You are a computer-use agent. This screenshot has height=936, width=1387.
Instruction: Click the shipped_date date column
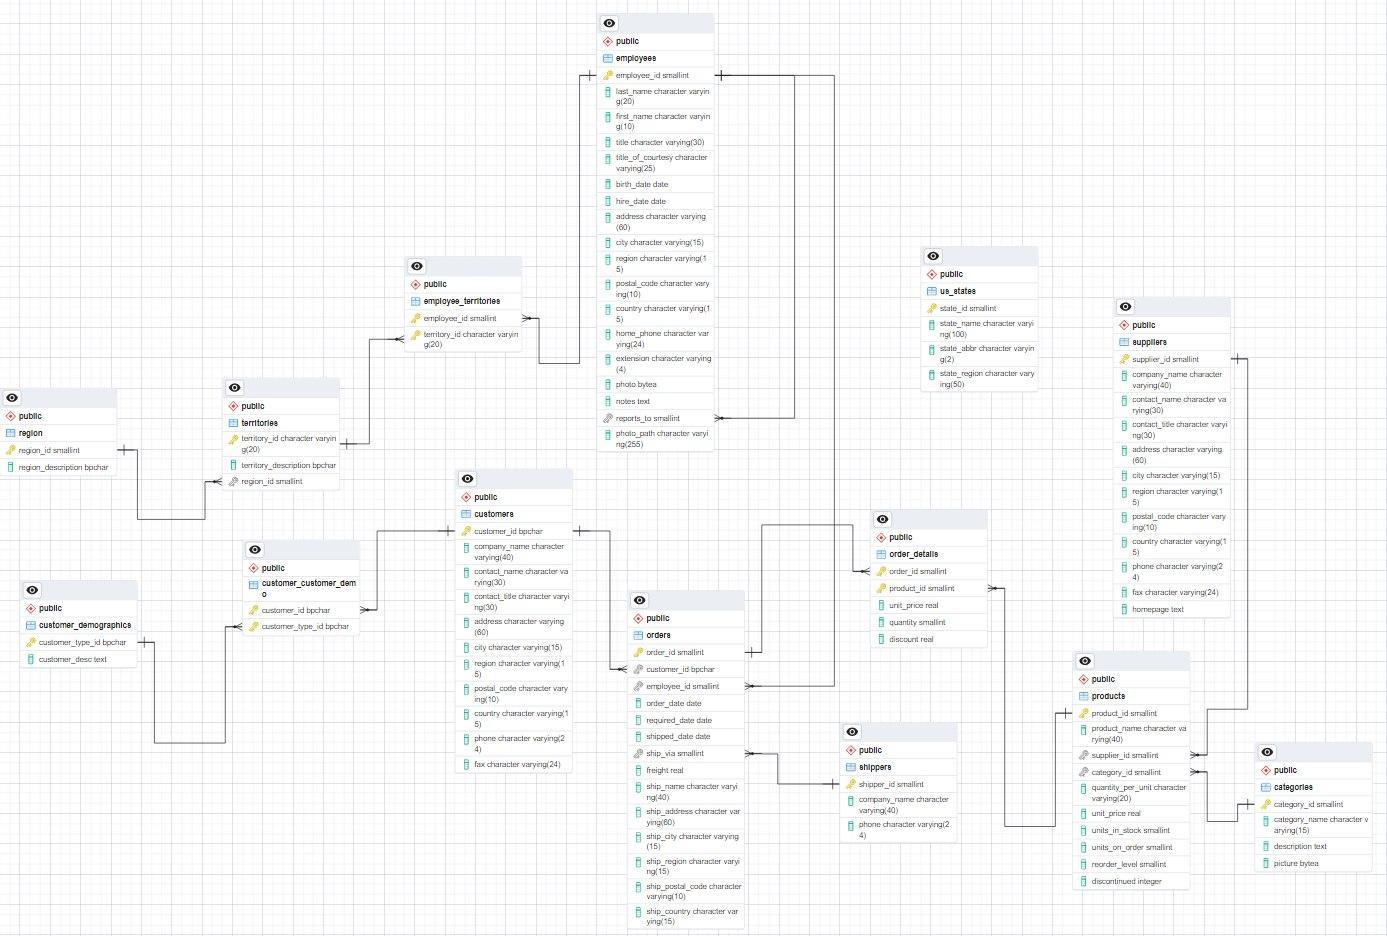pos(686,736)
